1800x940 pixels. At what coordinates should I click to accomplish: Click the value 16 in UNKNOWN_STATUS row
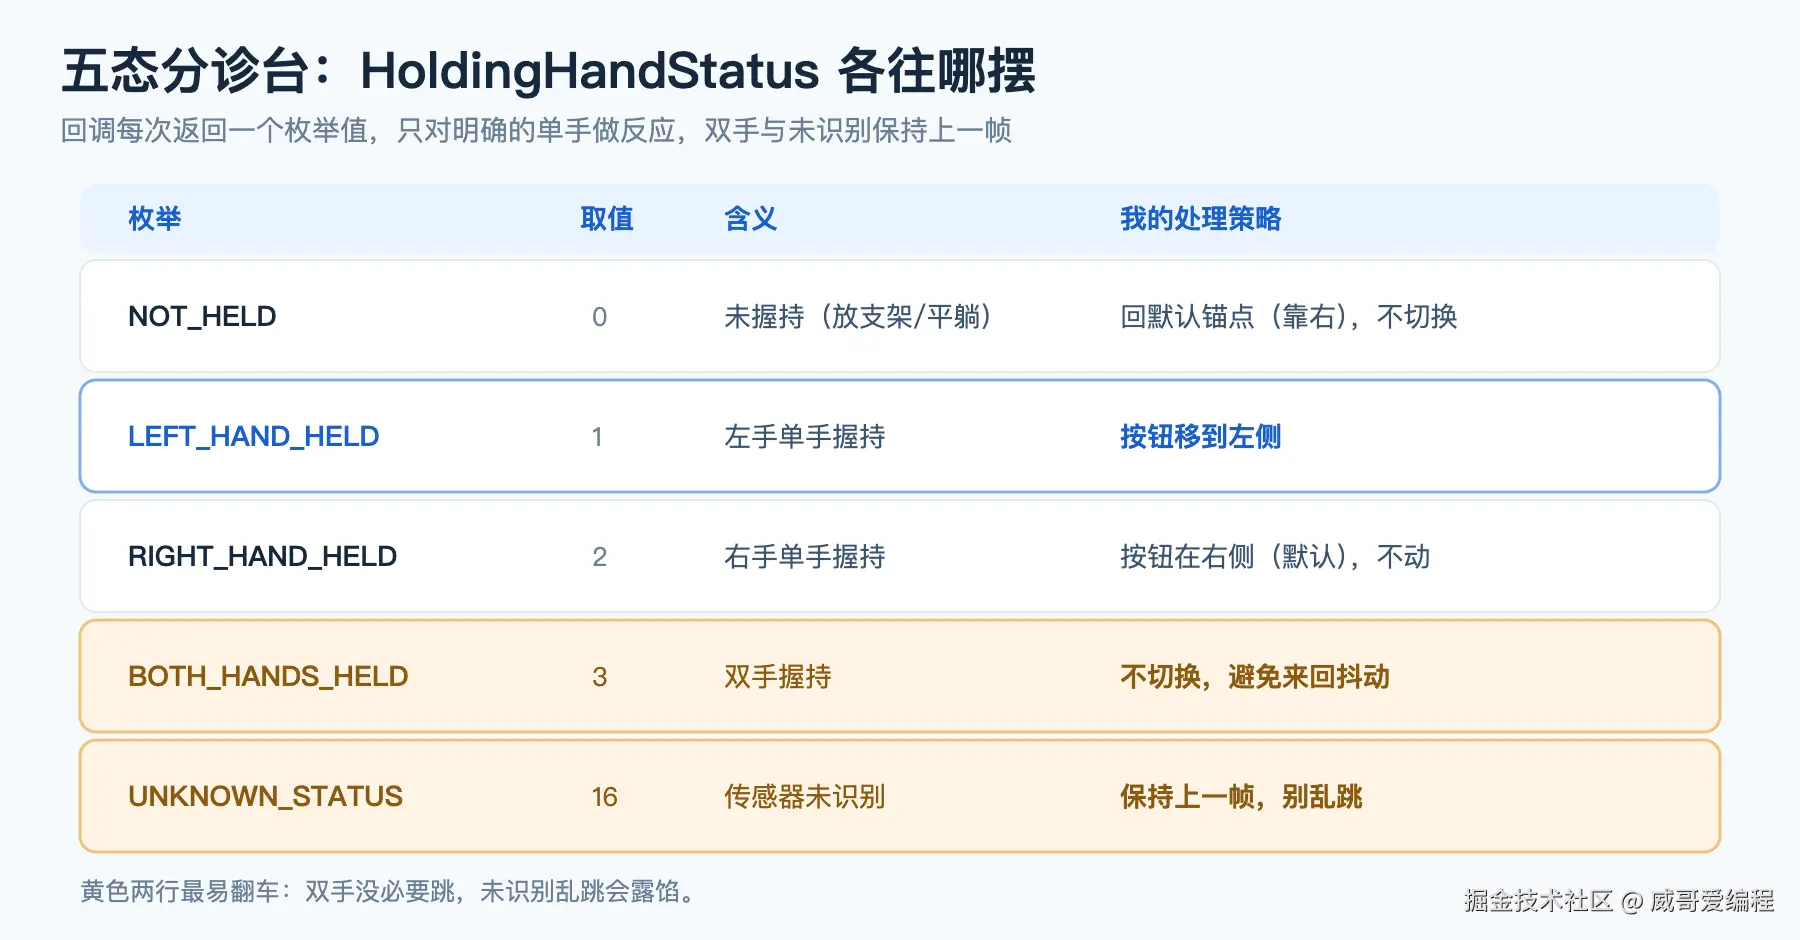click(604, 797)
